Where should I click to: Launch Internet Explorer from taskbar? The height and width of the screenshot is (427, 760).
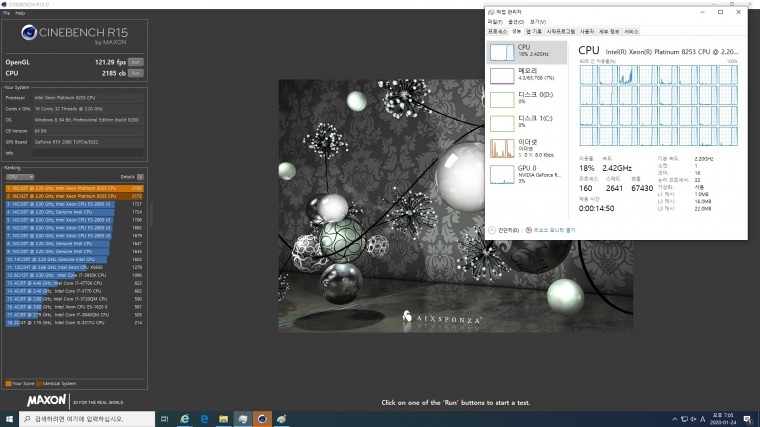coord(185,419)
